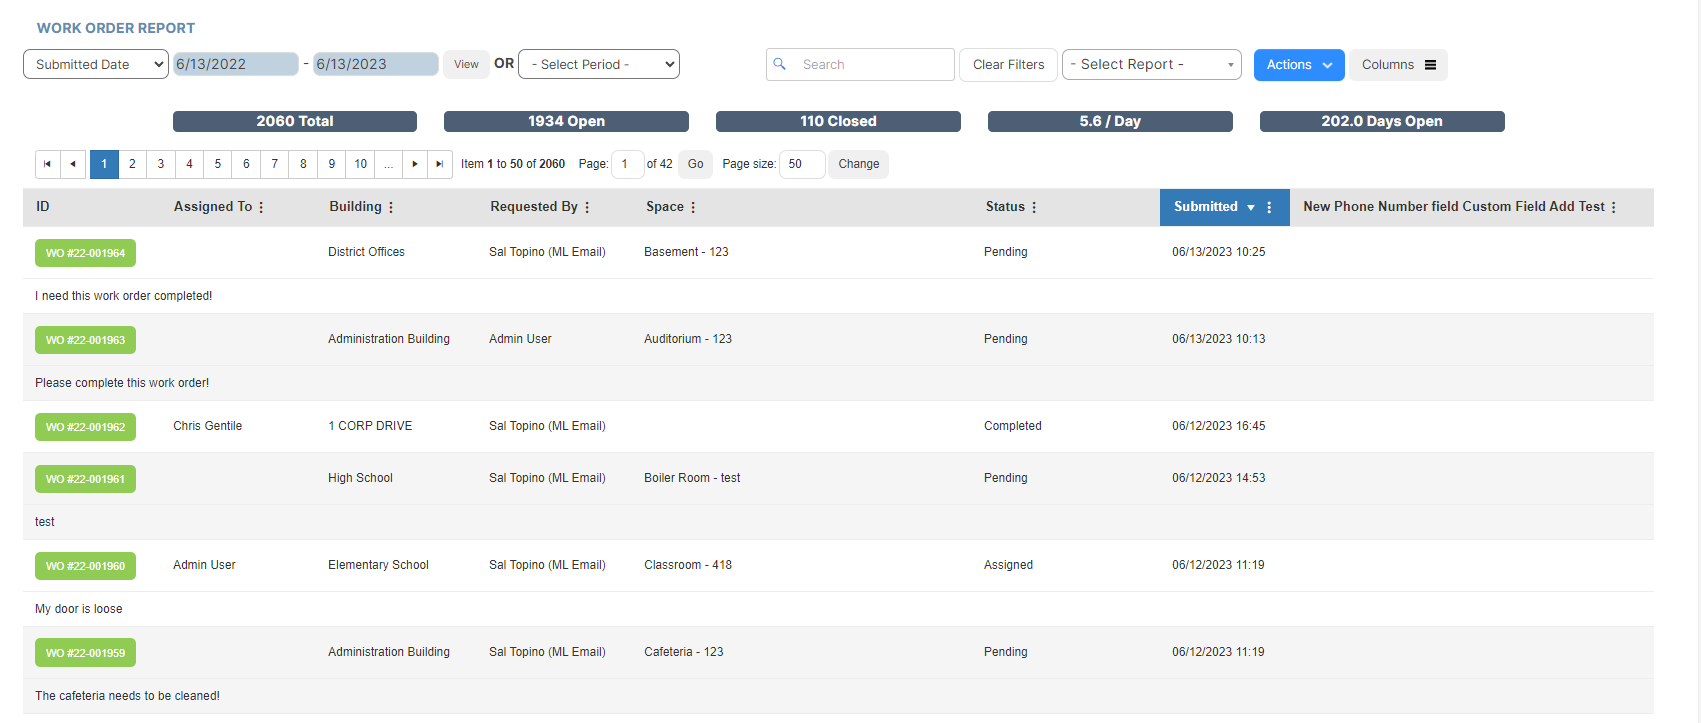Open Status column options menu
The height and width of the screenshot is (723, 1701).
pyautogui.click(x=1034, y=207)
